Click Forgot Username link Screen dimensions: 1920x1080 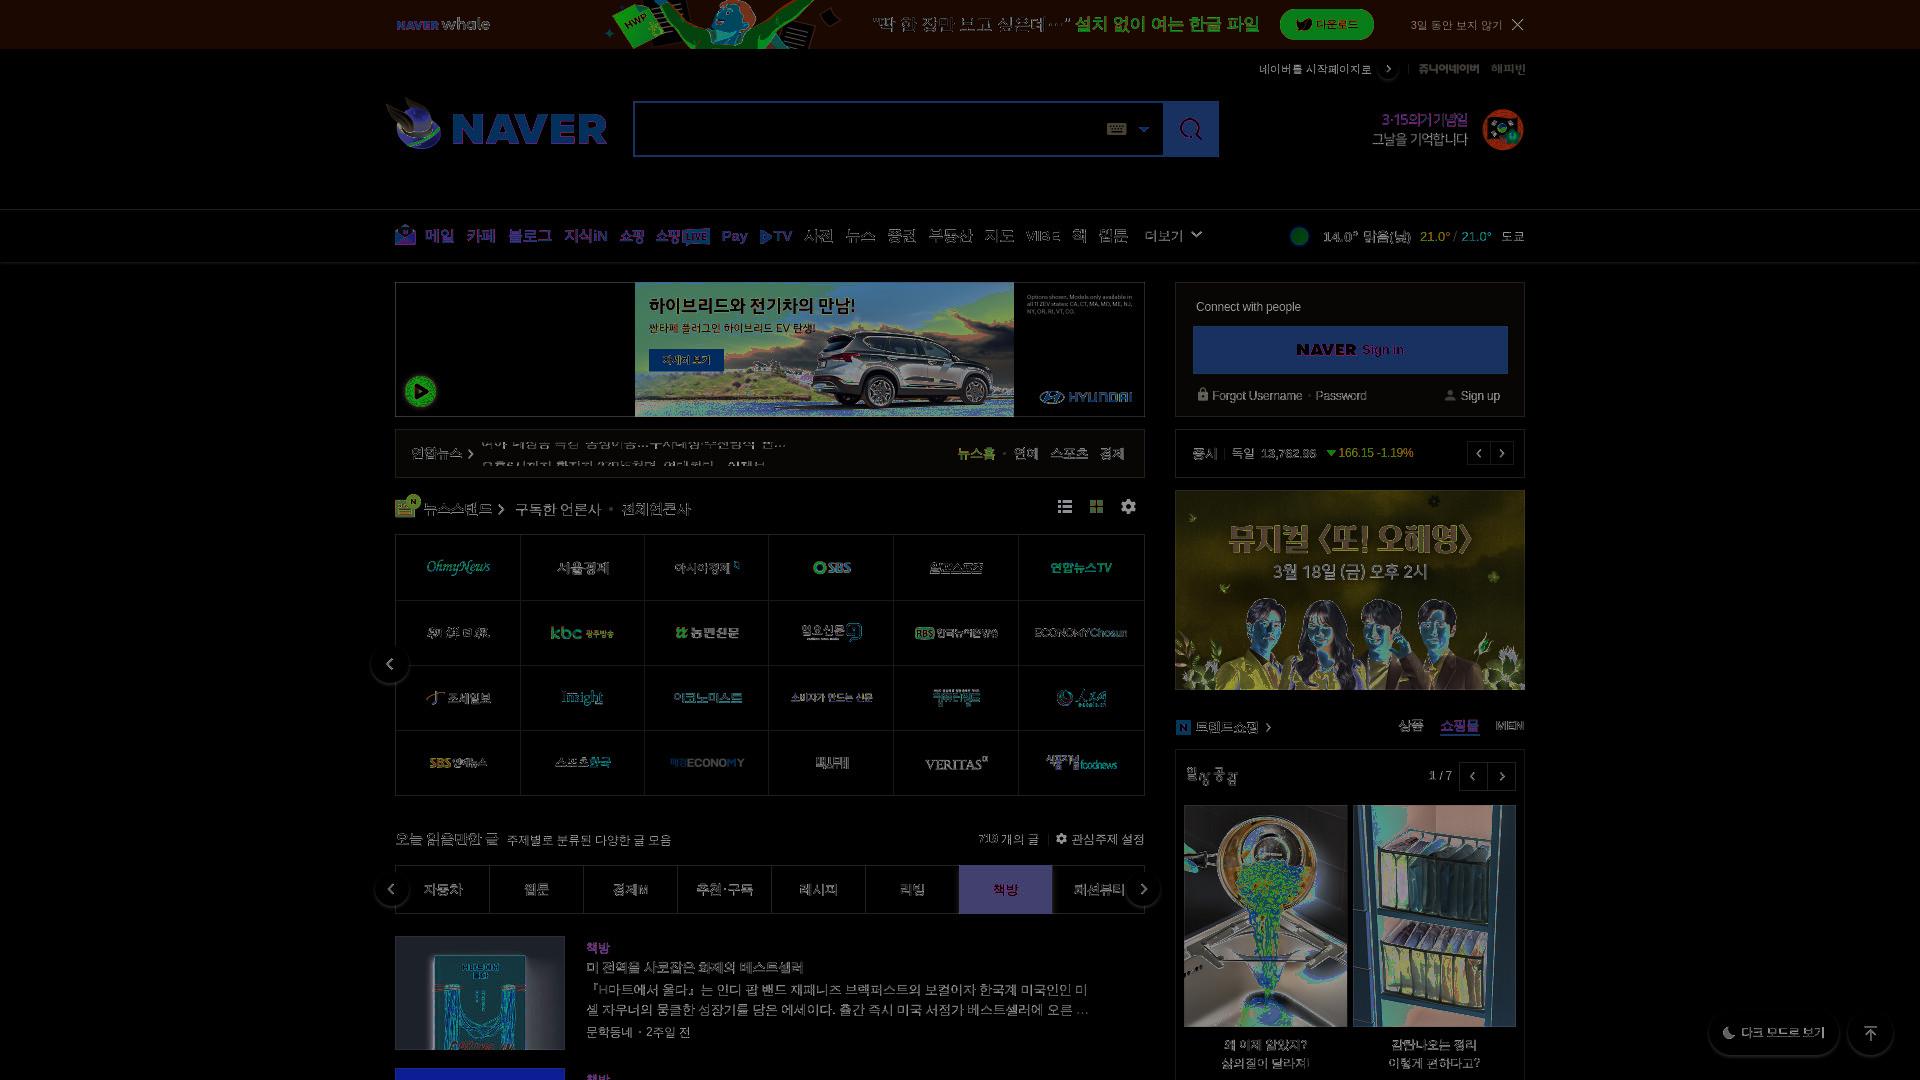pyautogui.click(x=1257, y=396)
